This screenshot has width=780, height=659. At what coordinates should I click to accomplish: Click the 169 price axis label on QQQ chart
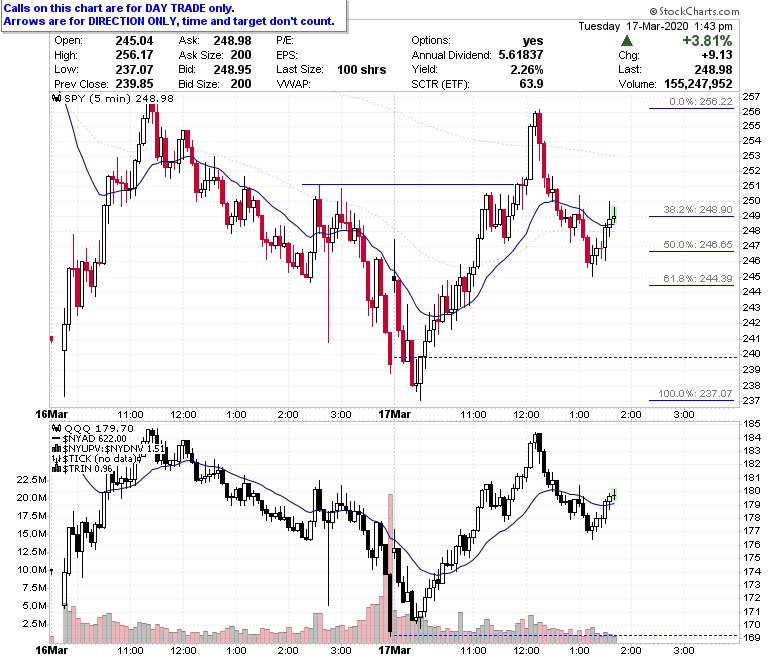coord(751,638)
